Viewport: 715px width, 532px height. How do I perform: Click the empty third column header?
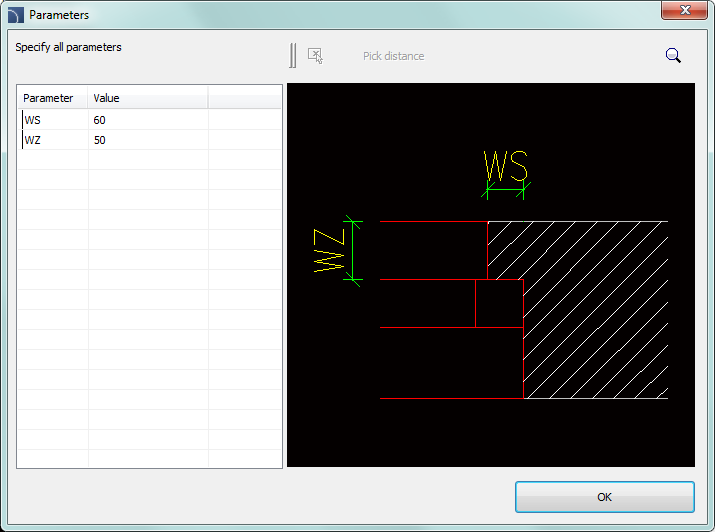[x=244, y=98]
